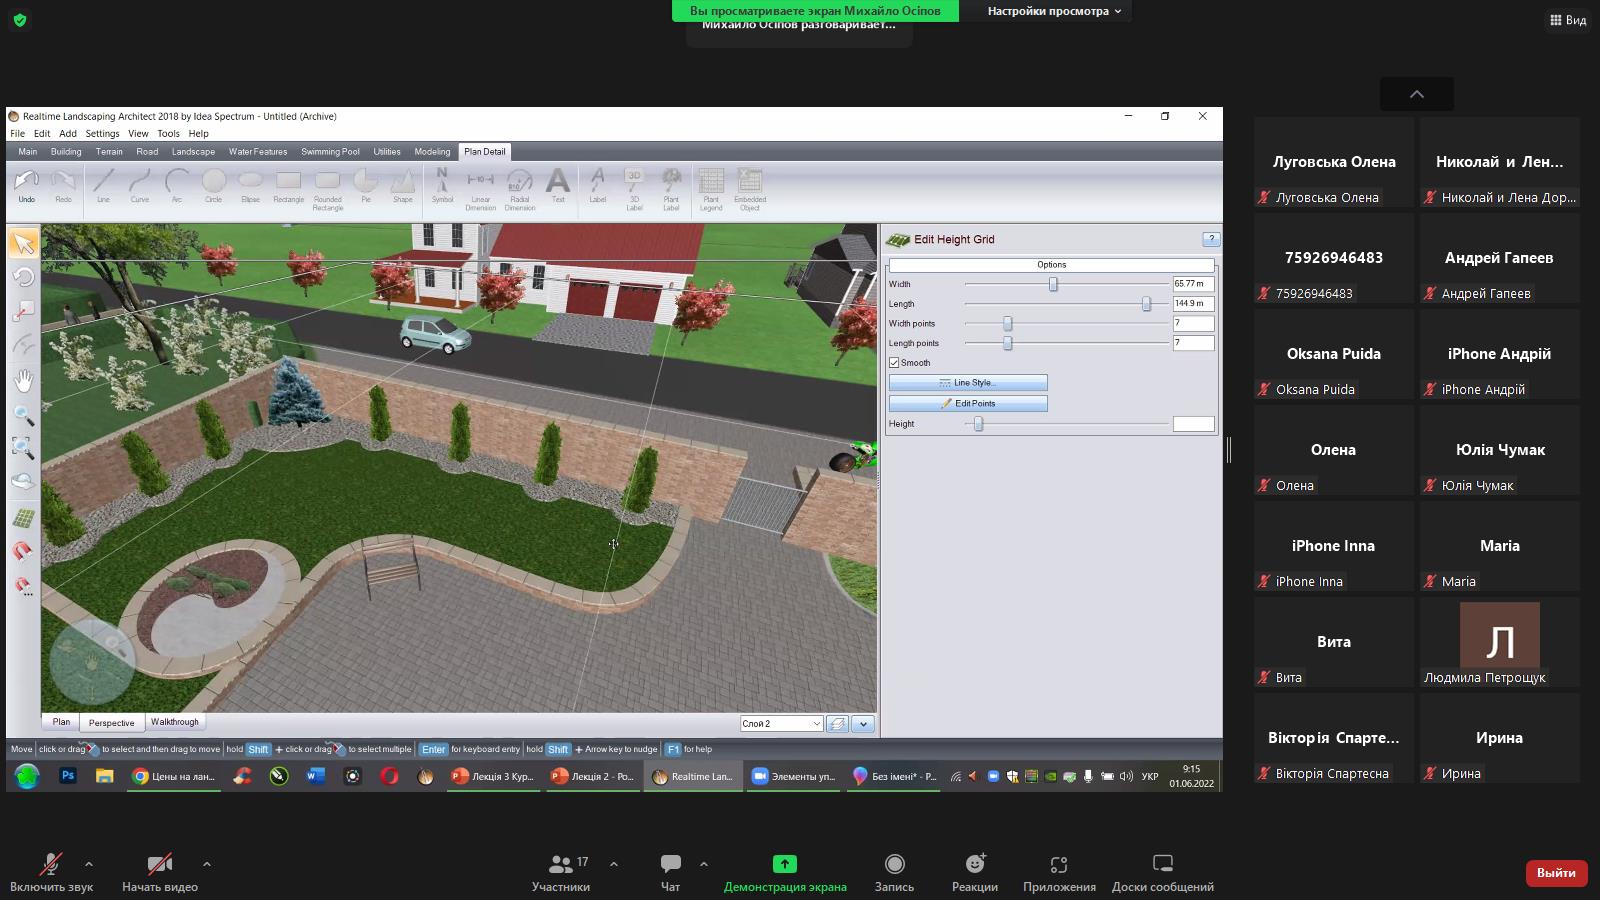This screenshot has width=1600, height=900.
Task: Switch to the Landscape ribbon tab
Action: click(193, 152)
